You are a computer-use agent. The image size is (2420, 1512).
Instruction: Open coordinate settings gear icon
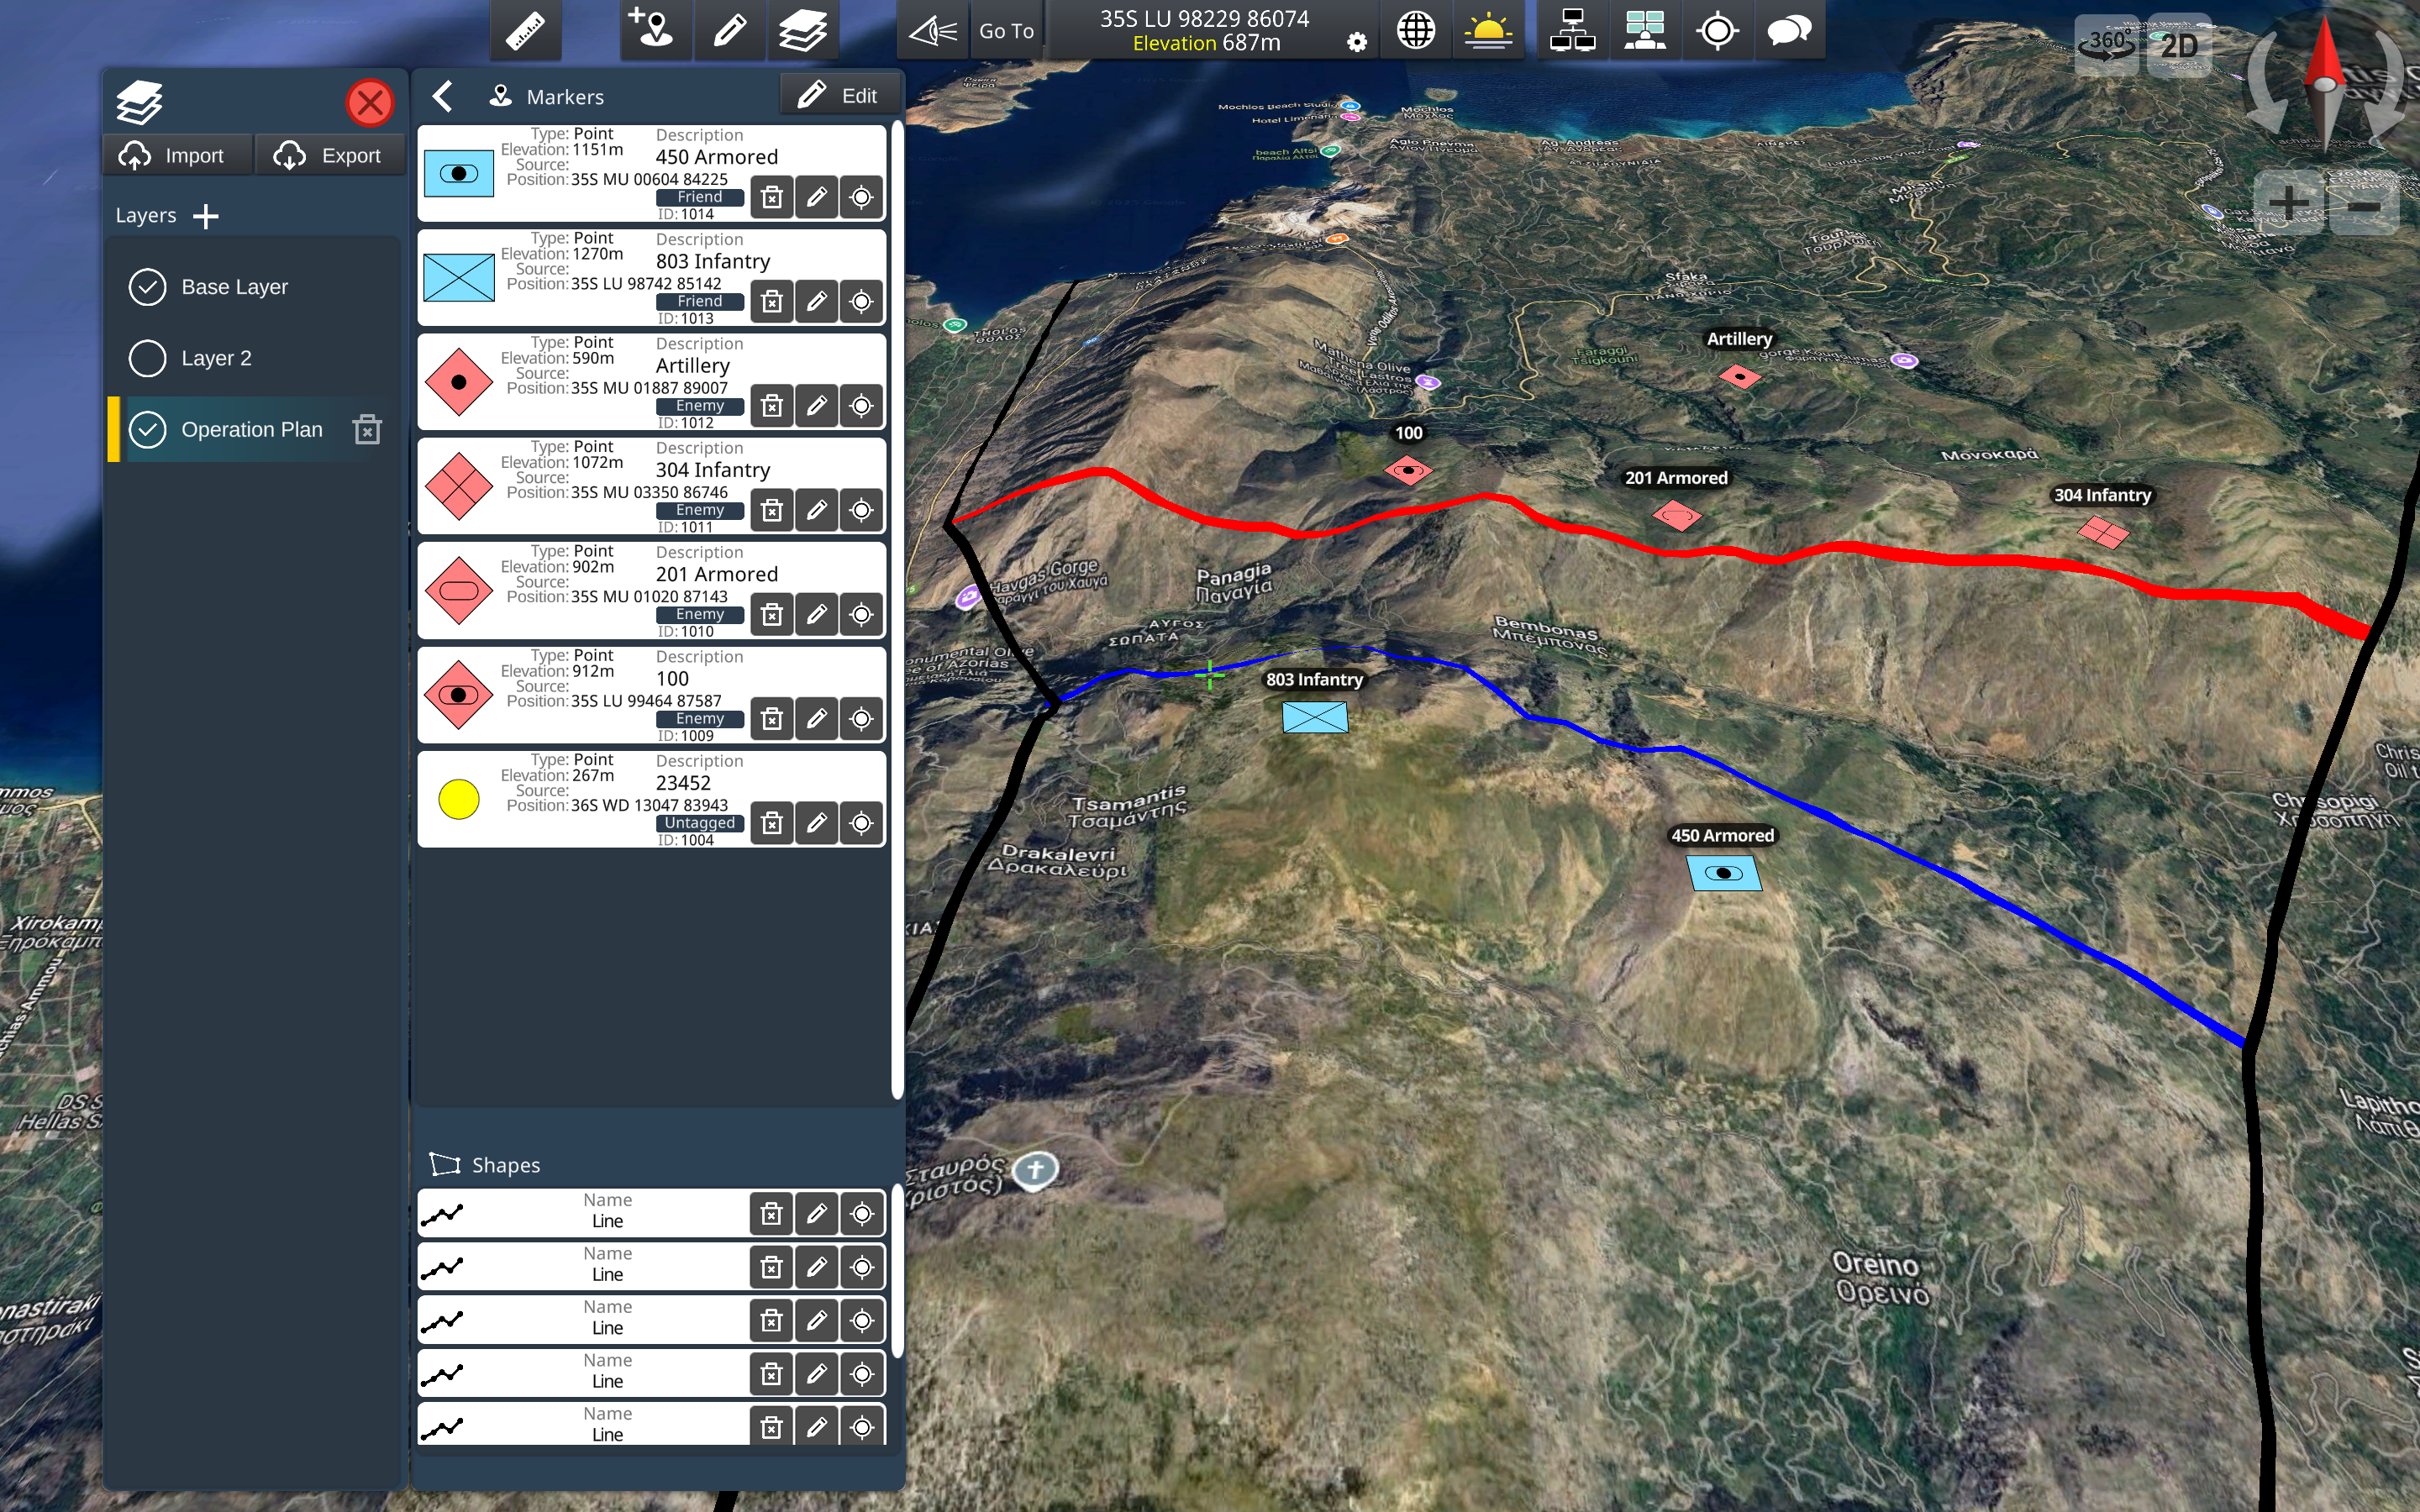pyautogui.click(x=1356, y=42)
